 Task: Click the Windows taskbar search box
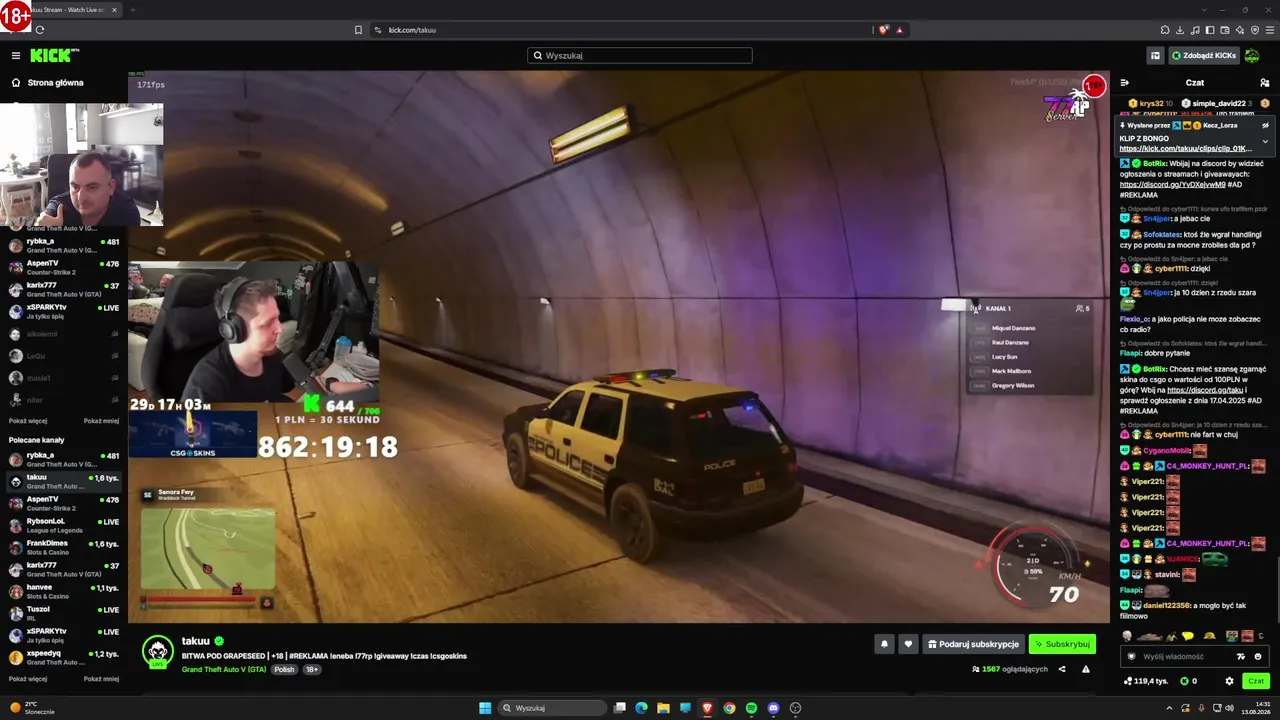pyautogui.click(x=554, y=708)
